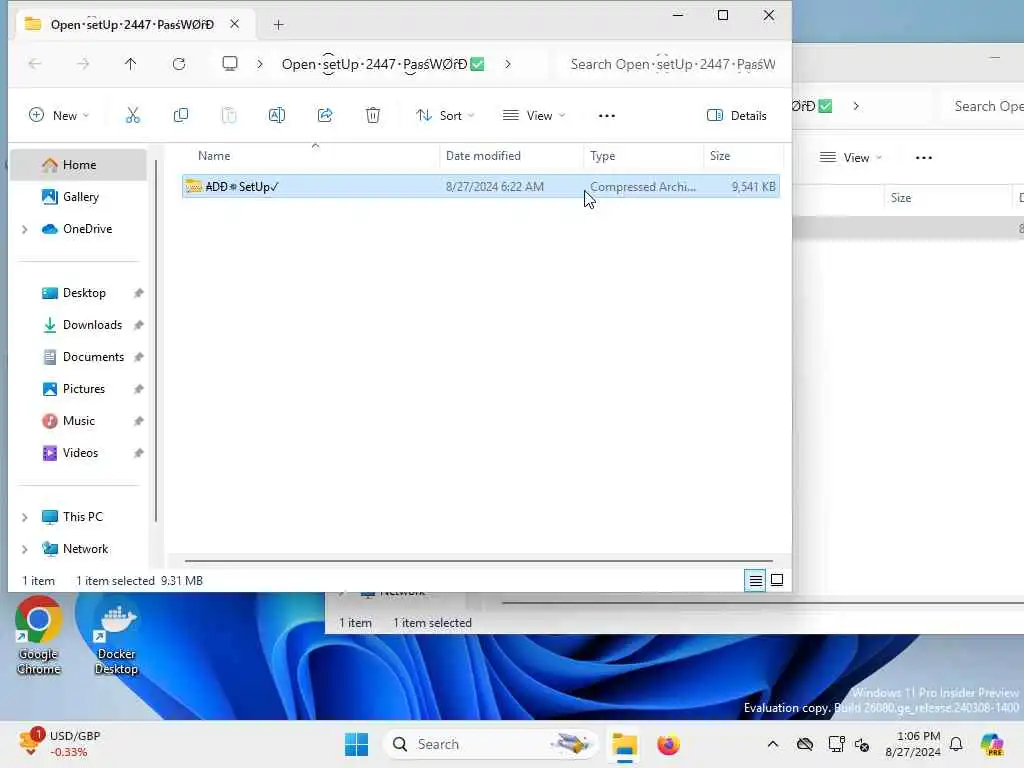
Task: Open Videos quick access folder
Action: 80,453
